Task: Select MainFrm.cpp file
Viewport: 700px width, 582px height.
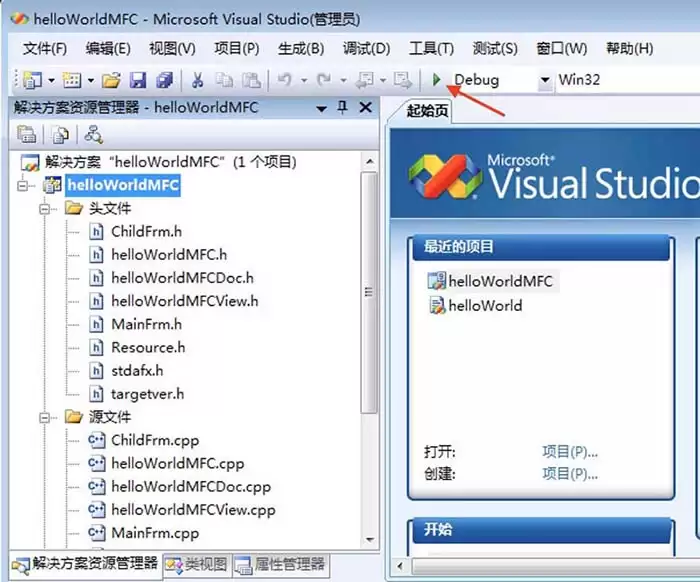Action: click(x=155, y=533)
